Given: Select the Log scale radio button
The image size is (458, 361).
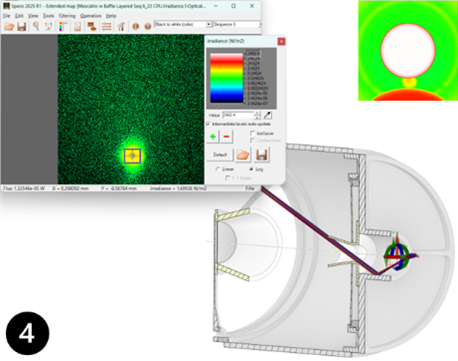Looking at the screenshot, I should pos(251,169).
